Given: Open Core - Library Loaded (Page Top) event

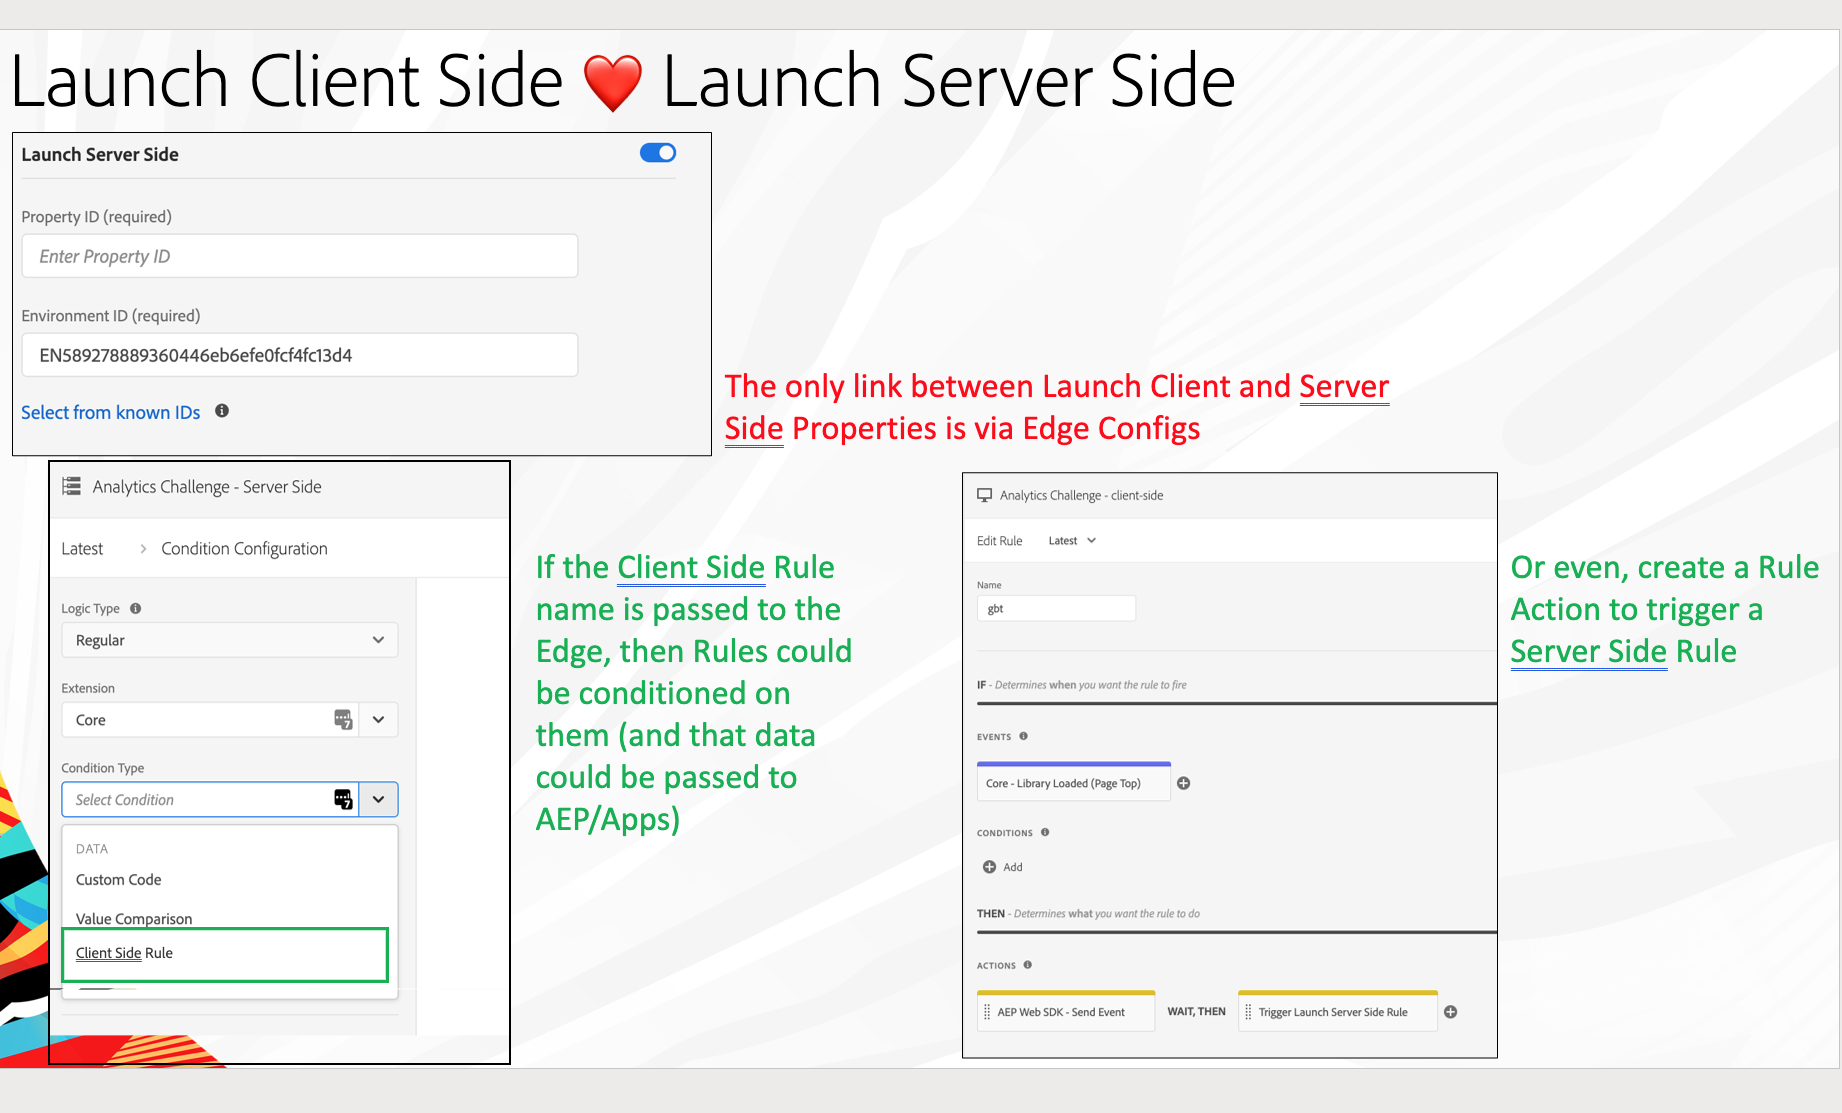Looking at the screenshot, I should (1073, 782).
